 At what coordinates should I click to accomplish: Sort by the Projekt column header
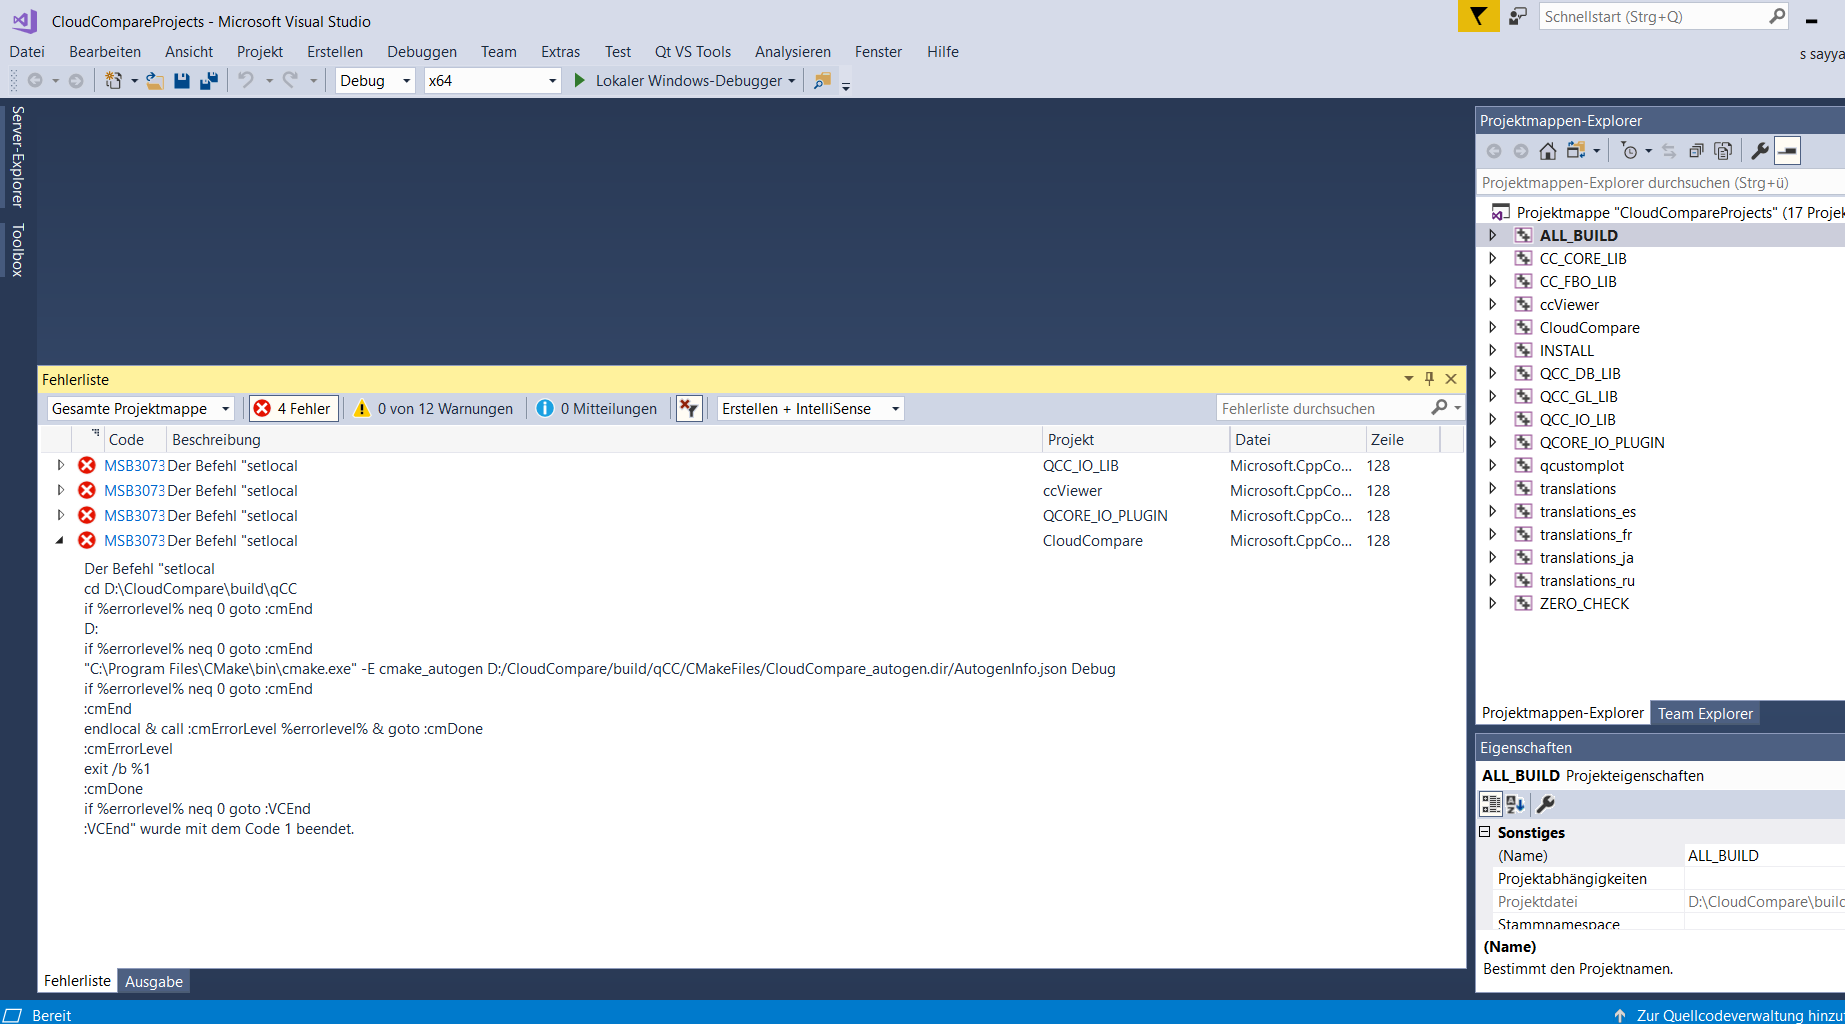click(x=1135, y=440)
